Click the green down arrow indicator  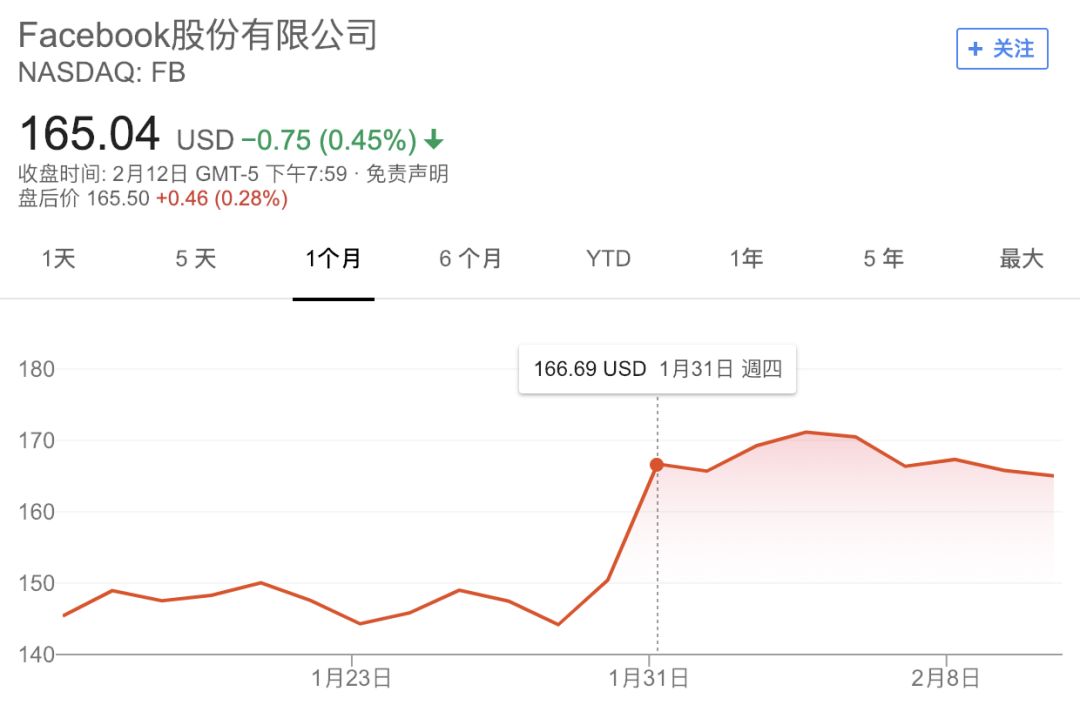click(435, 138)
